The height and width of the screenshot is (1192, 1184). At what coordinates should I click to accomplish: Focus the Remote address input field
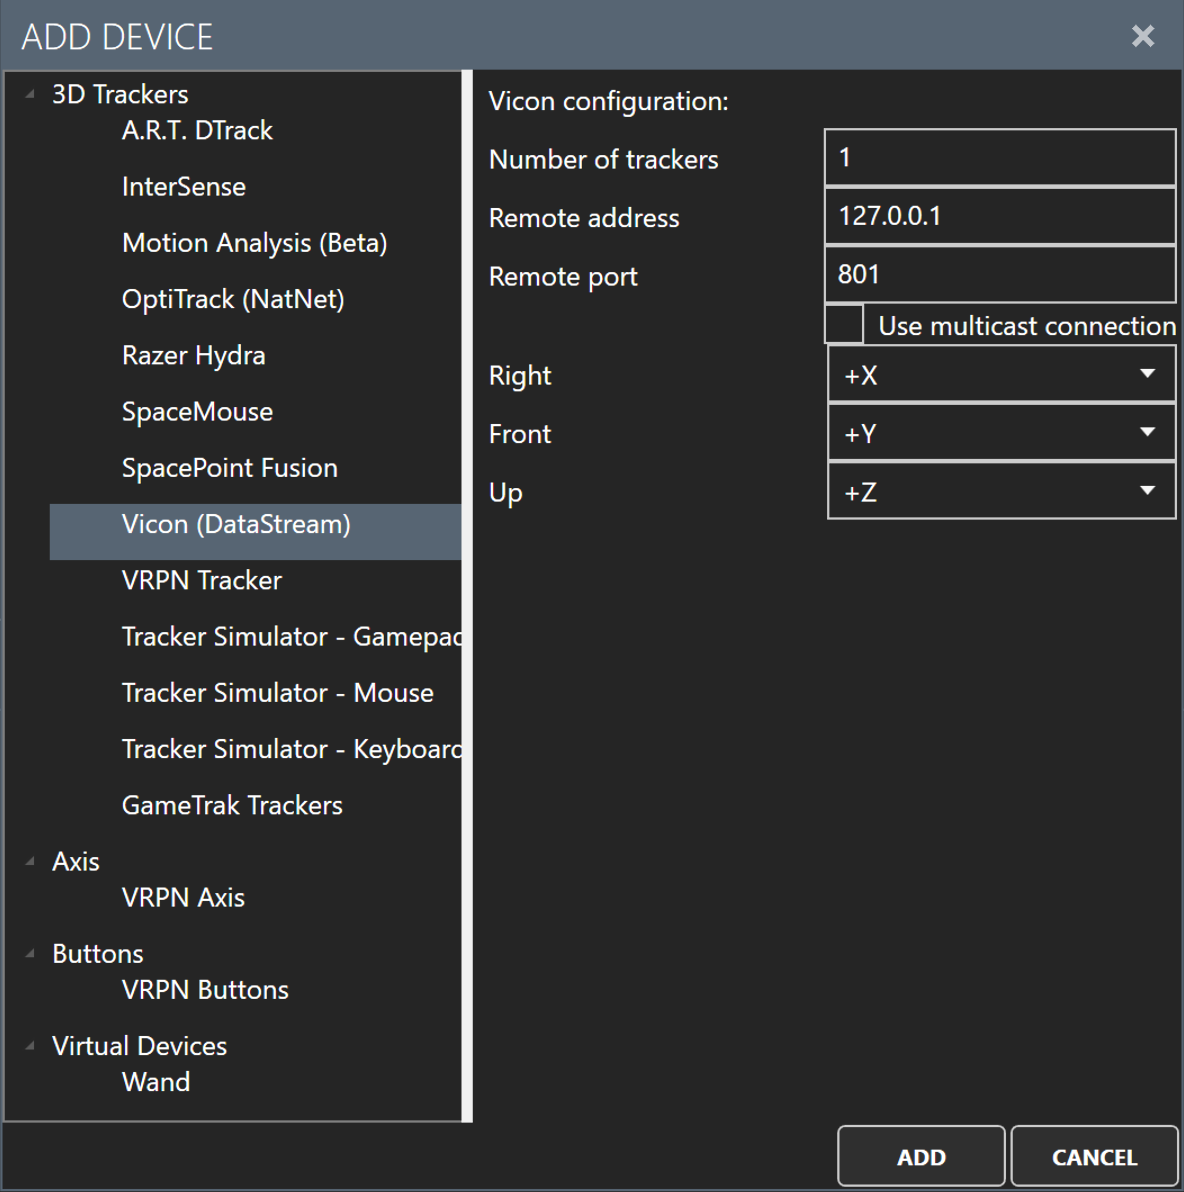click(x=1000, y=216)
